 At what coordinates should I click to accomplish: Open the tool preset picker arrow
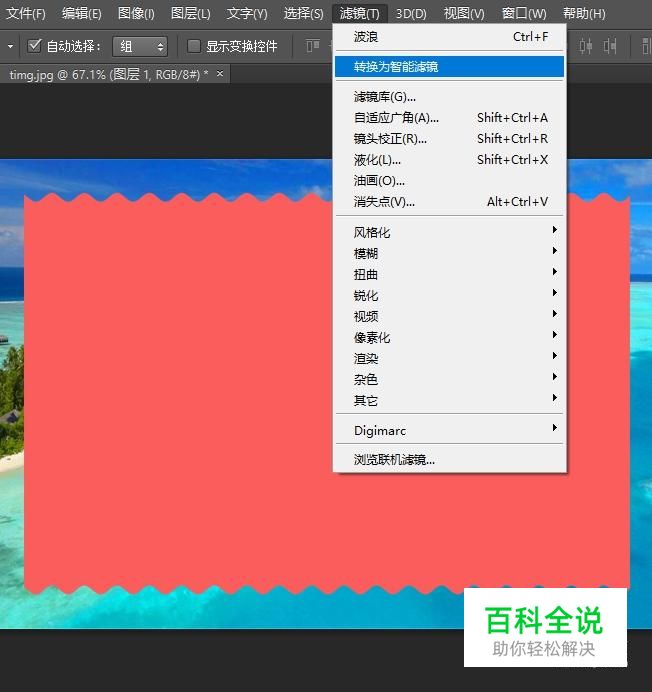click(10, 46)
